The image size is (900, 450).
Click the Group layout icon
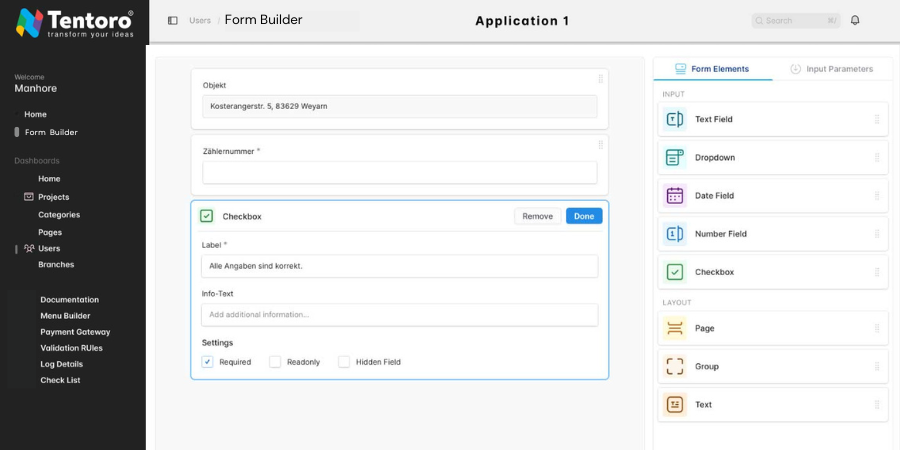pos(674,366)
